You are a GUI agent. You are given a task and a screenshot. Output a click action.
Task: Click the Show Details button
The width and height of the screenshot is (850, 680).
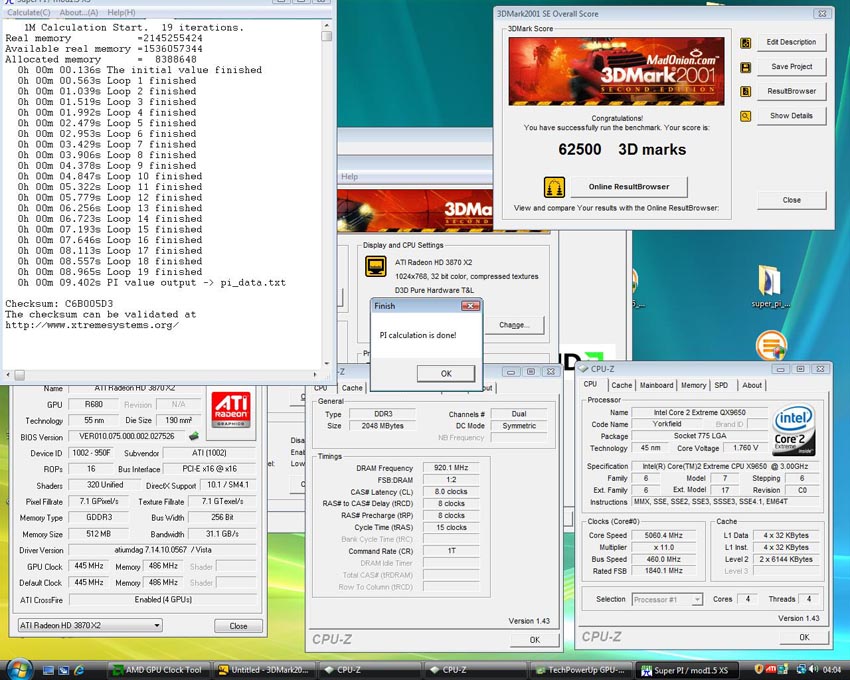point(791,116)
